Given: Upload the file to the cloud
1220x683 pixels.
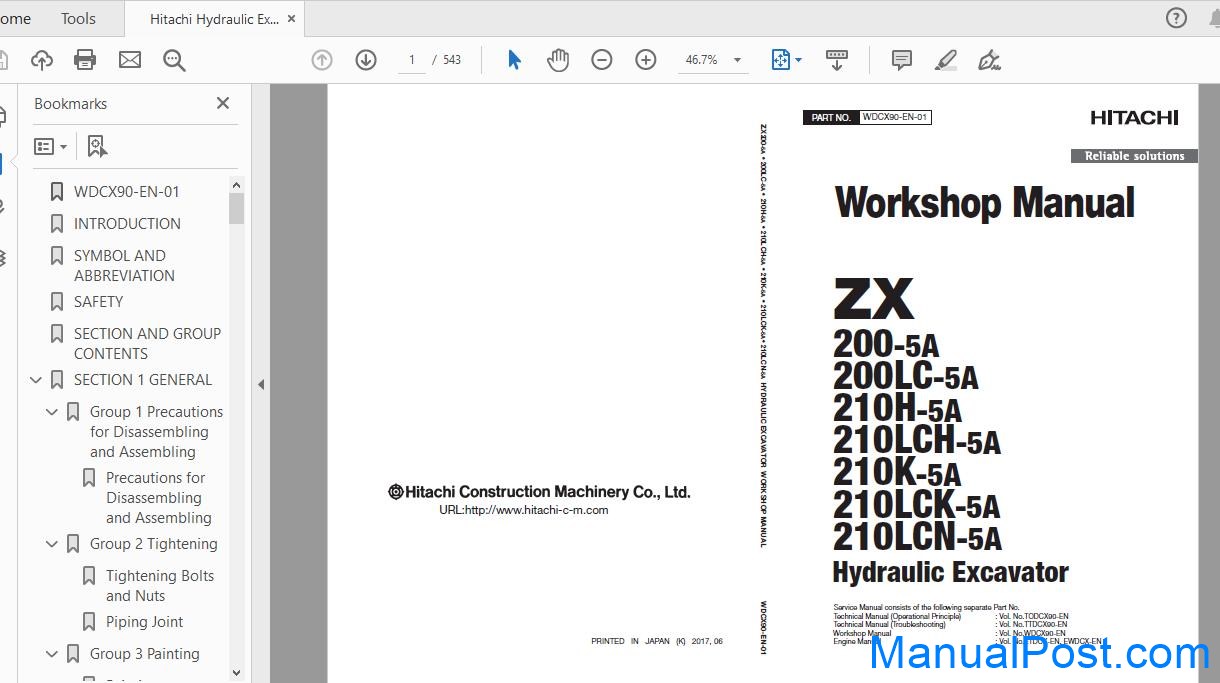Looking at the screenshot, I should tap(42, 60).
